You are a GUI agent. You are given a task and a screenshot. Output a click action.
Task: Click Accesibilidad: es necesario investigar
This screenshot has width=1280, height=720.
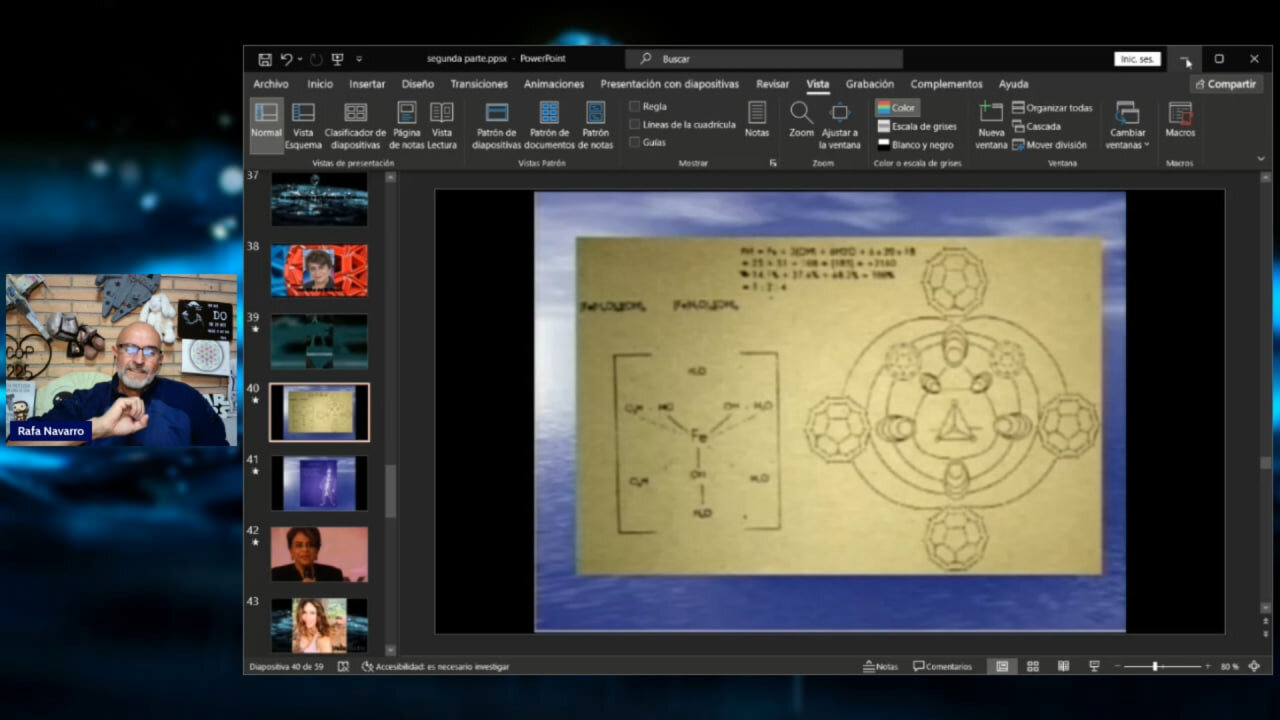[x=435, y=666]
